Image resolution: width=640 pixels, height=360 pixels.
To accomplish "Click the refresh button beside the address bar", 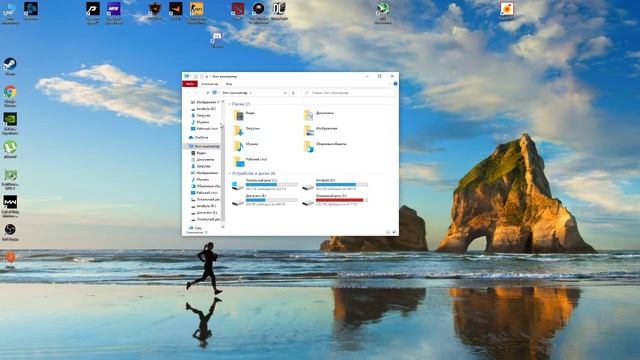I will (x=293, y=93).
